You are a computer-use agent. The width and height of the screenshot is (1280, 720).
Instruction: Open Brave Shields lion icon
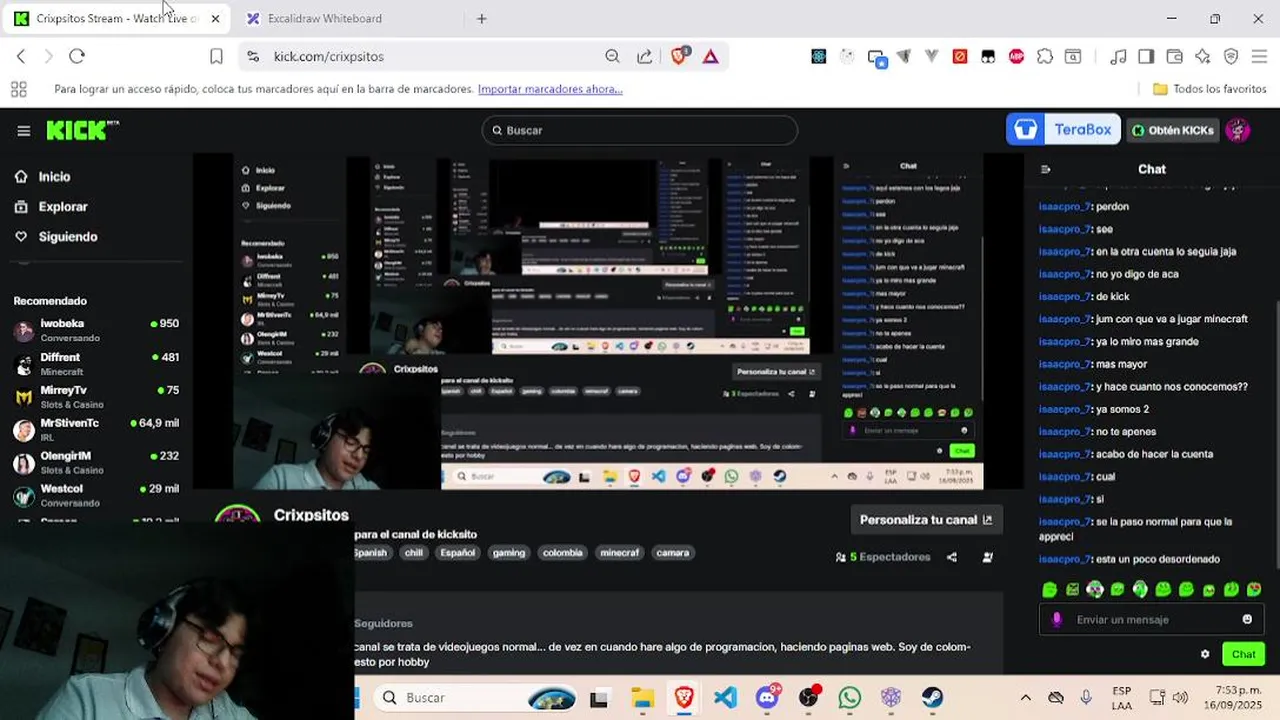click(x=679, y=56)
